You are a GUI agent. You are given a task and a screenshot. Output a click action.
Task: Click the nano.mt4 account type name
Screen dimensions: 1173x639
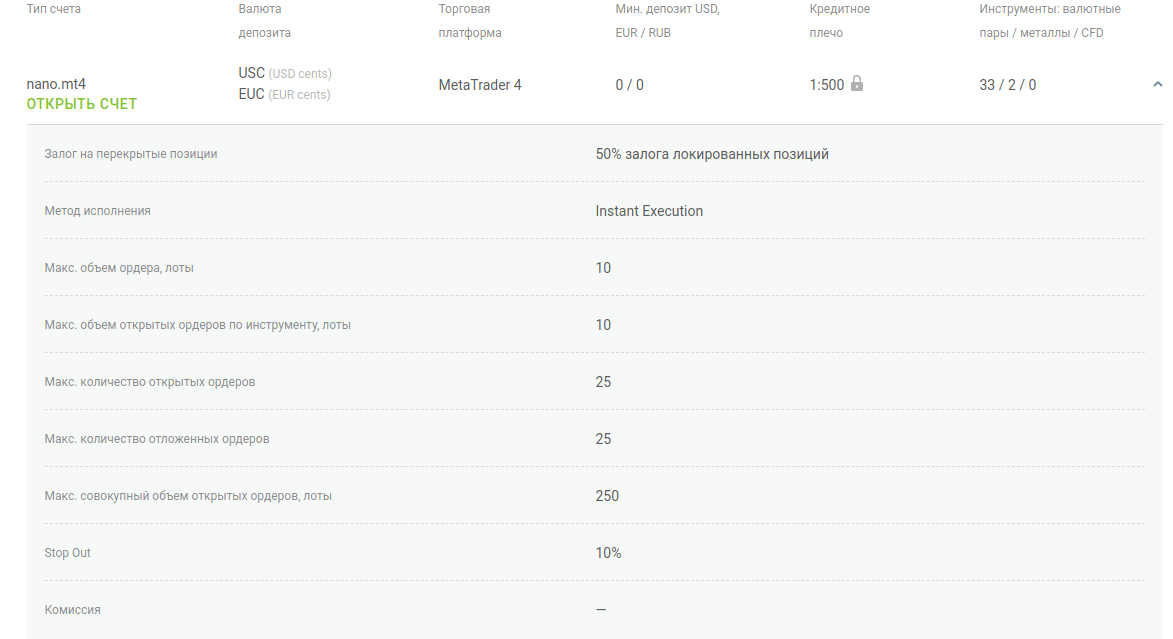pos(56,84)
